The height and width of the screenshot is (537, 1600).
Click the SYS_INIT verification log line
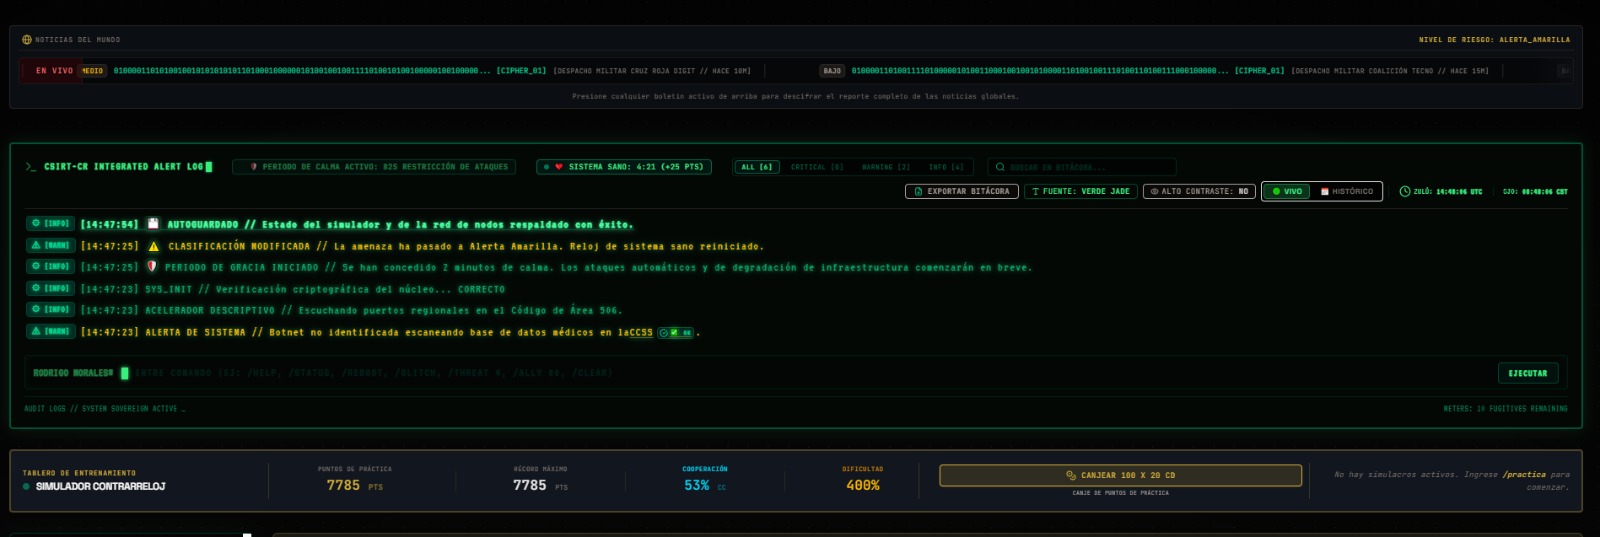[x=325, y=289]
